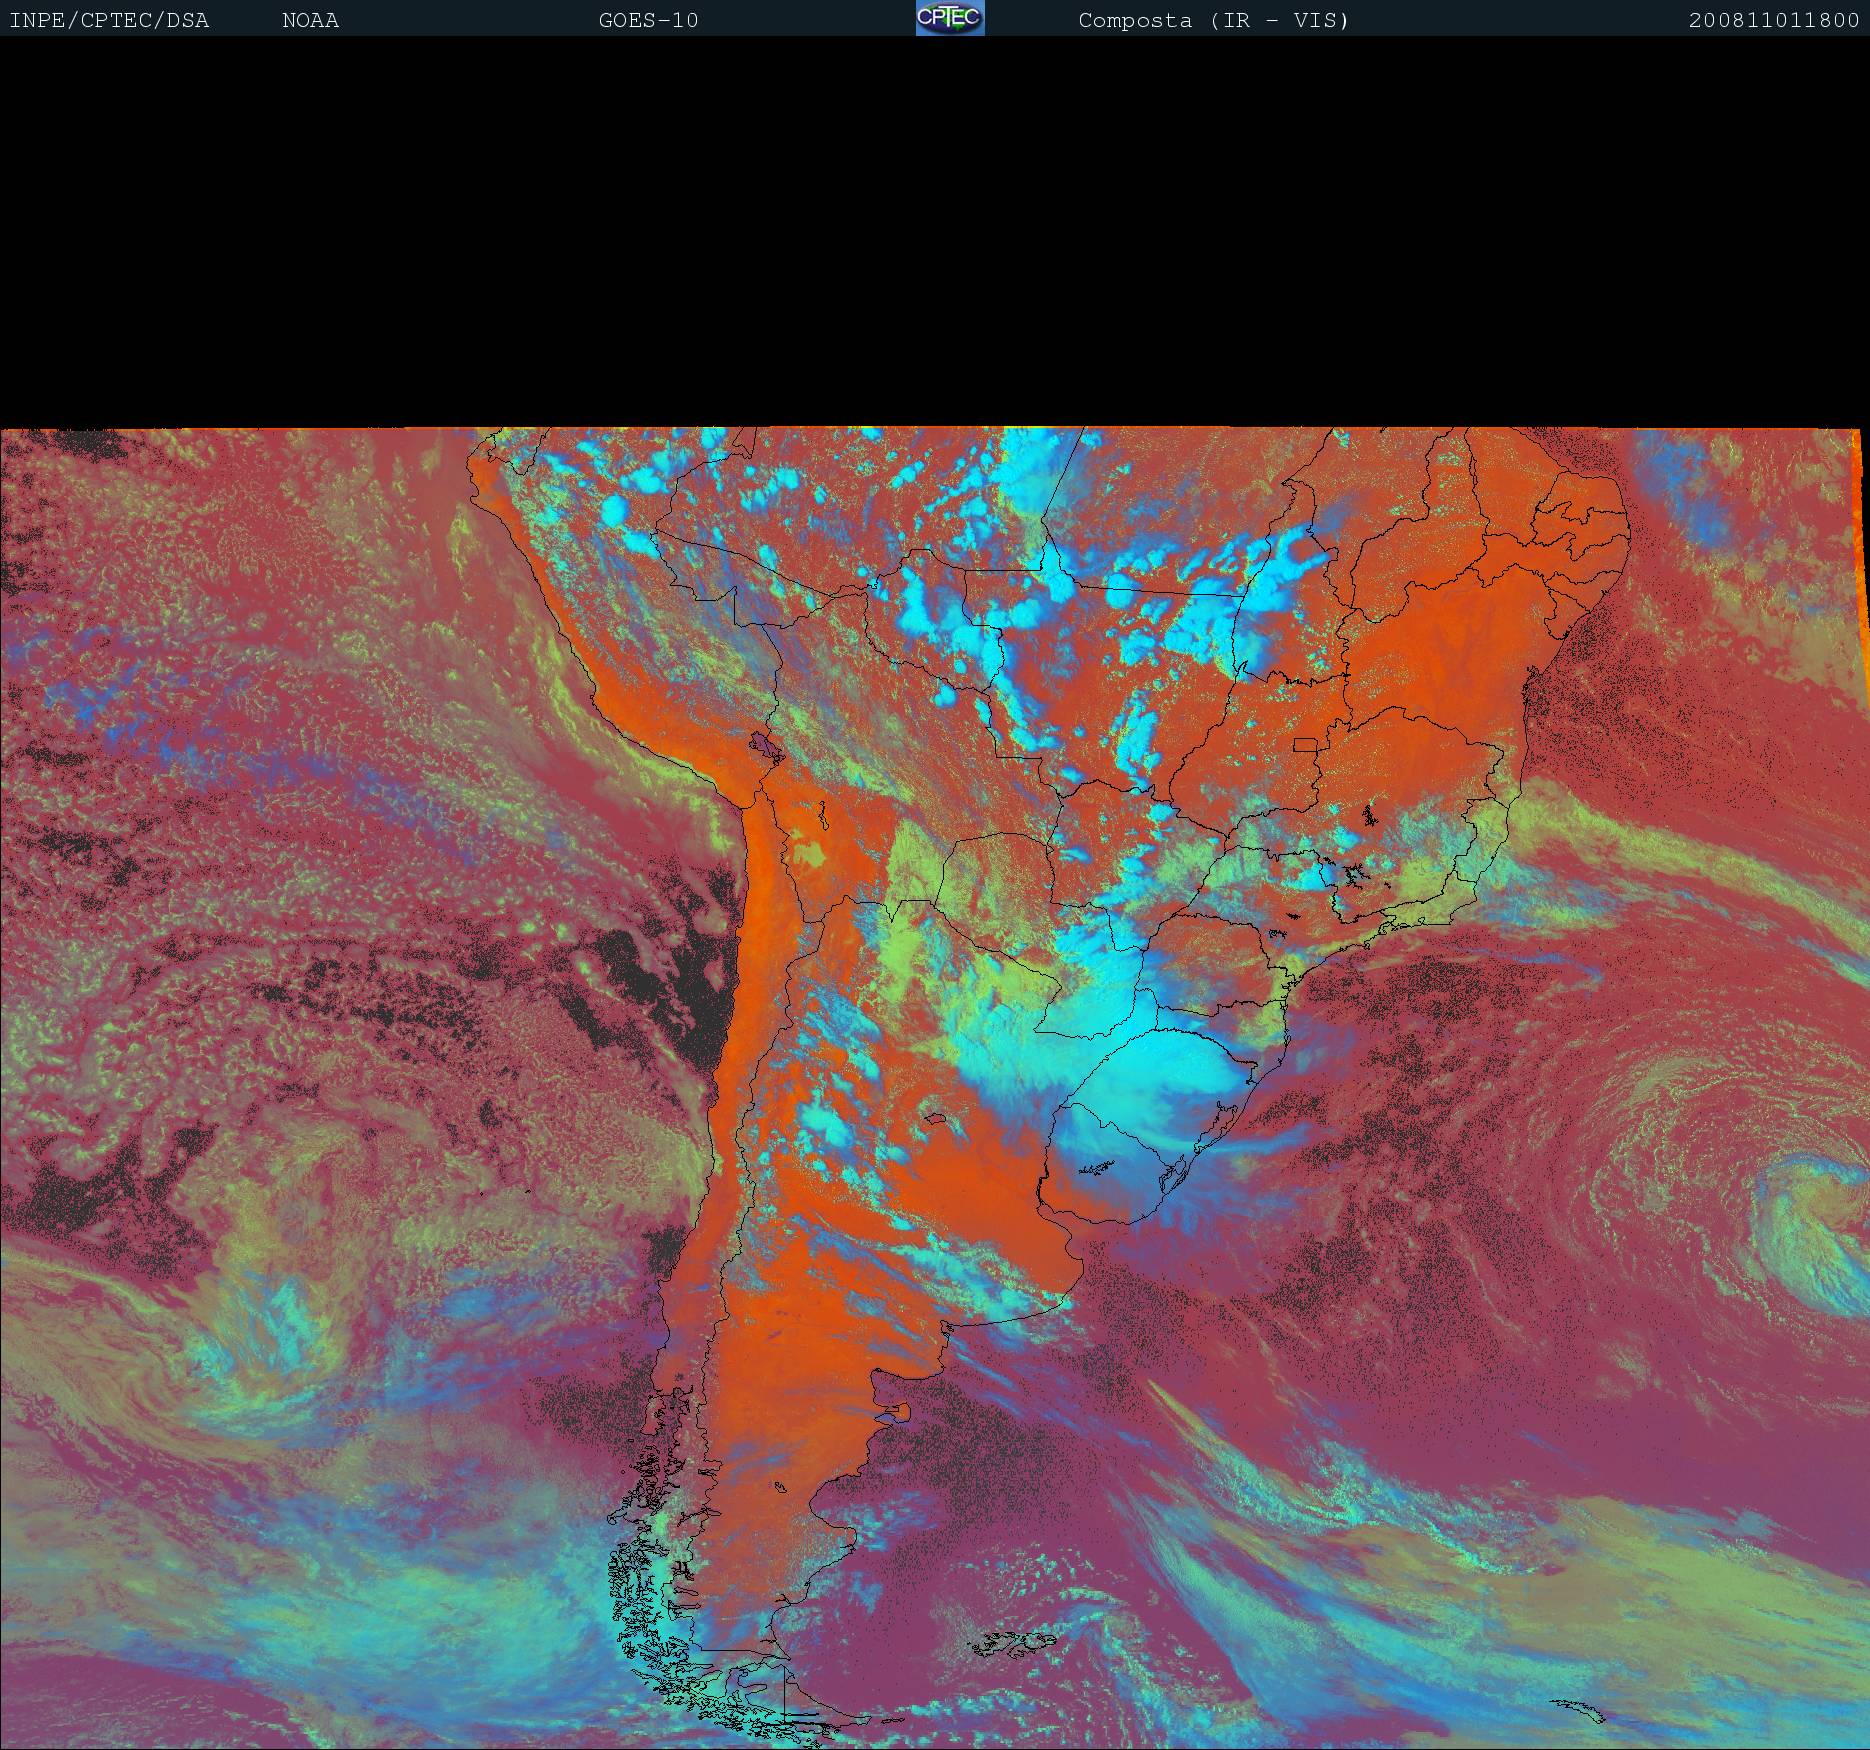Select the NOAA label in the header
This screenshot has height=1750, width=1870.
pos(310,20)
